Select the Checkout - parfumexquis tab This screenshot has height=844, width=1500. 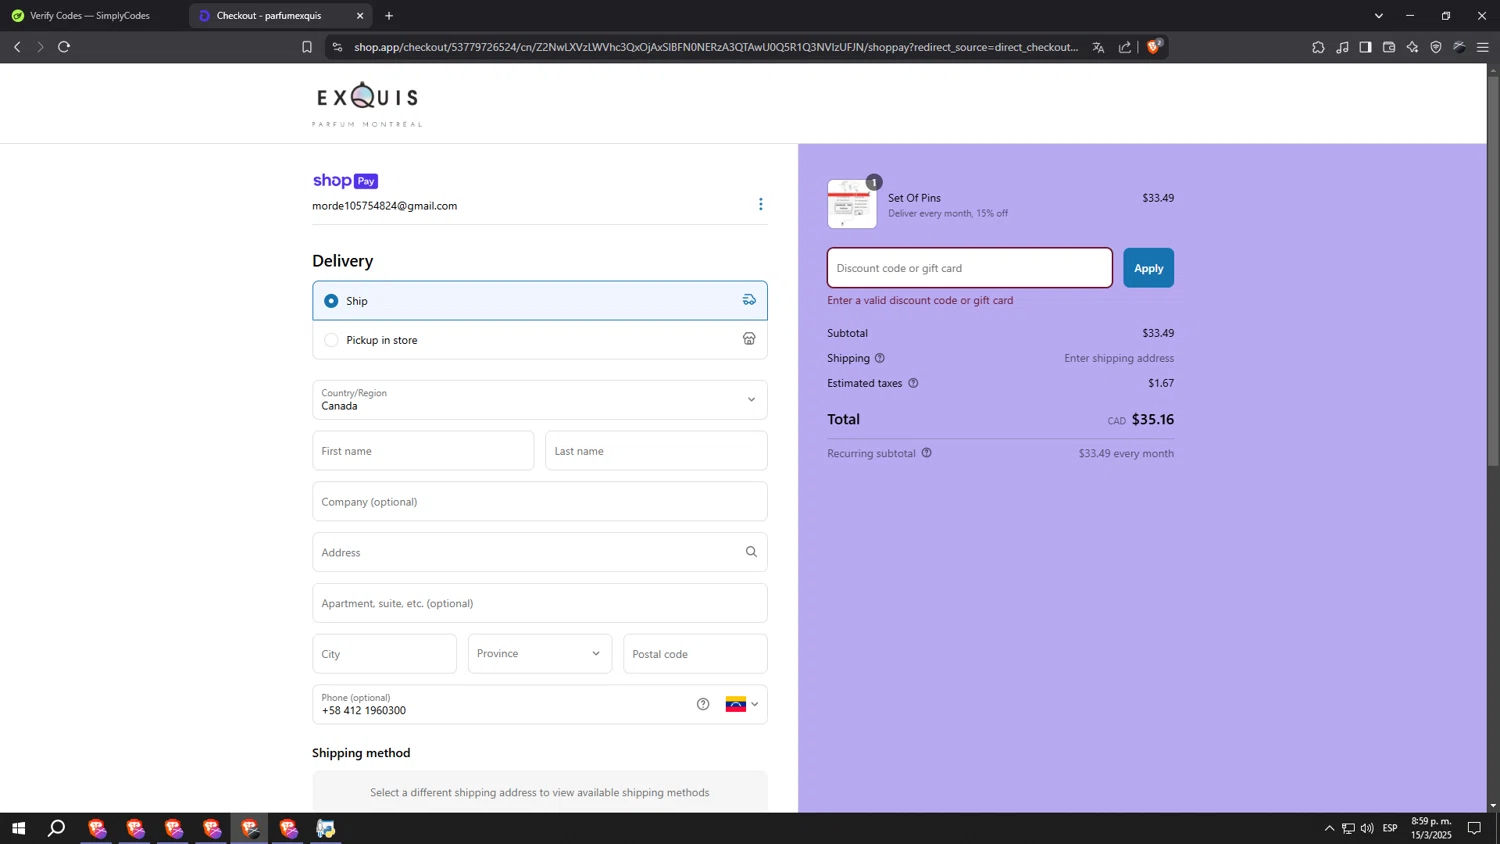tap(270, 16)
